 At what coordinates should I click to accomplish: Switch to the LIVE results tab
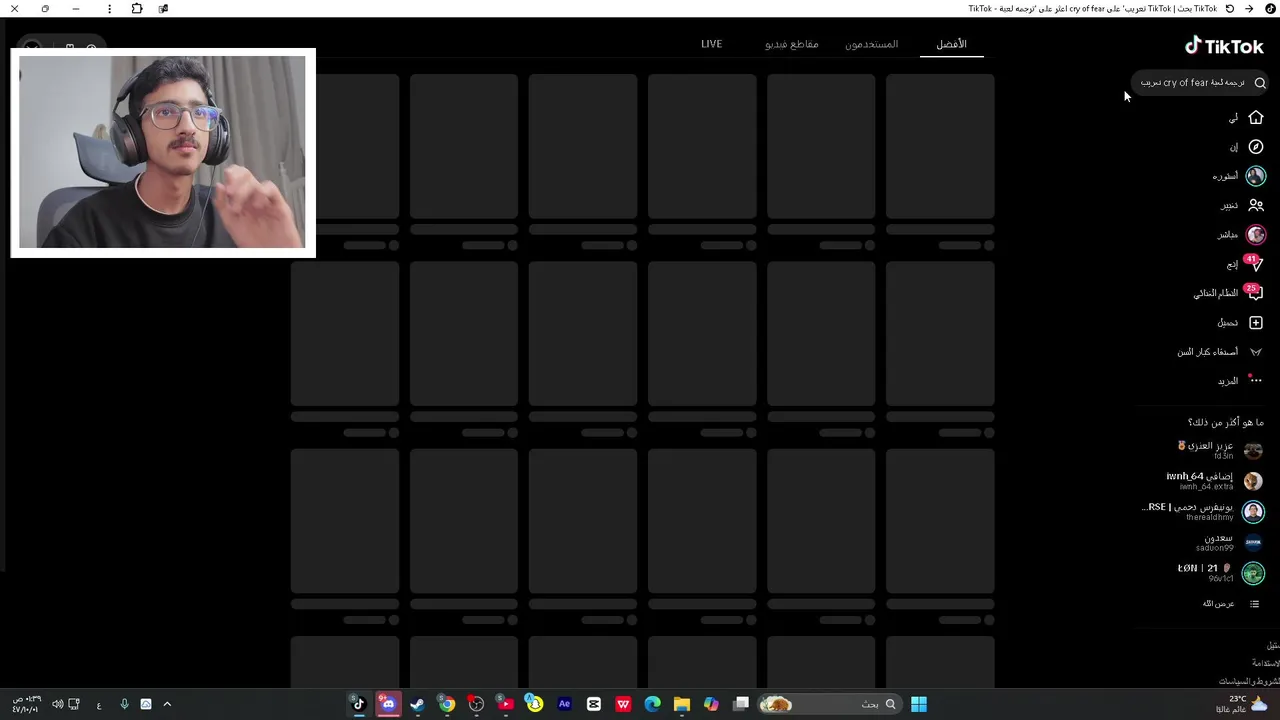coord(711,44)
